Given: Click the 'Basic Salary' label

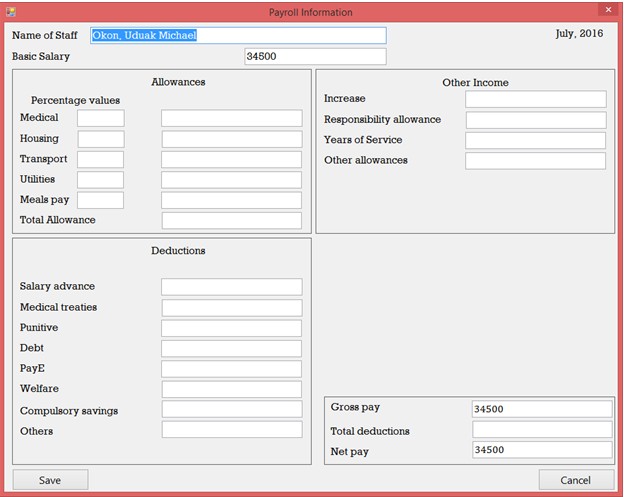Looking at the screenshot, I should [41, 57].
